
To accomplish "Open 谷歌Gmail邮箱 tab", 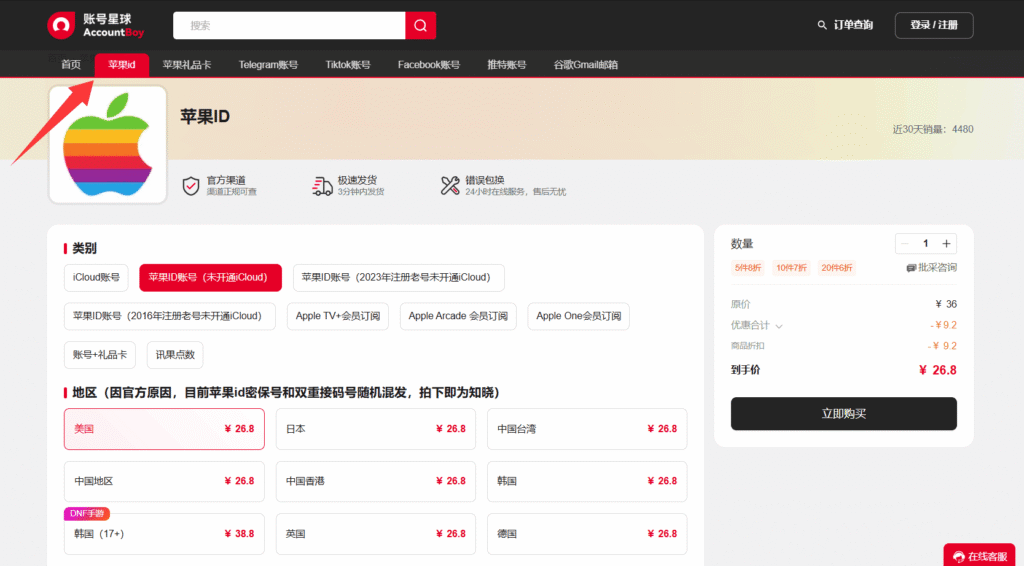I will tap(586, 65).
